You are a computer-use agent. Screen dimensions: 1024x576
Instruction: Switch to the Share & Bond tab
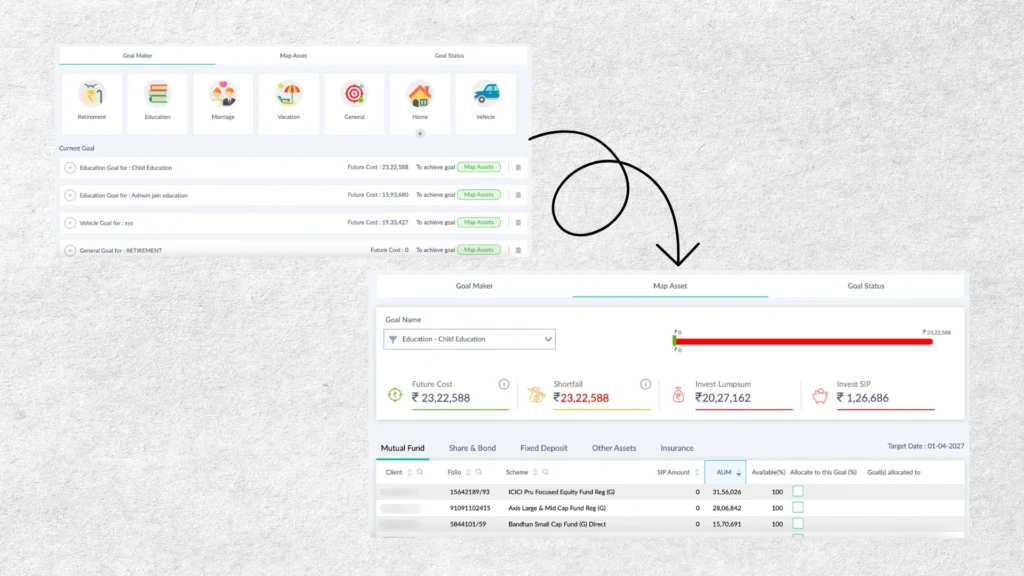tap(471, 448)
